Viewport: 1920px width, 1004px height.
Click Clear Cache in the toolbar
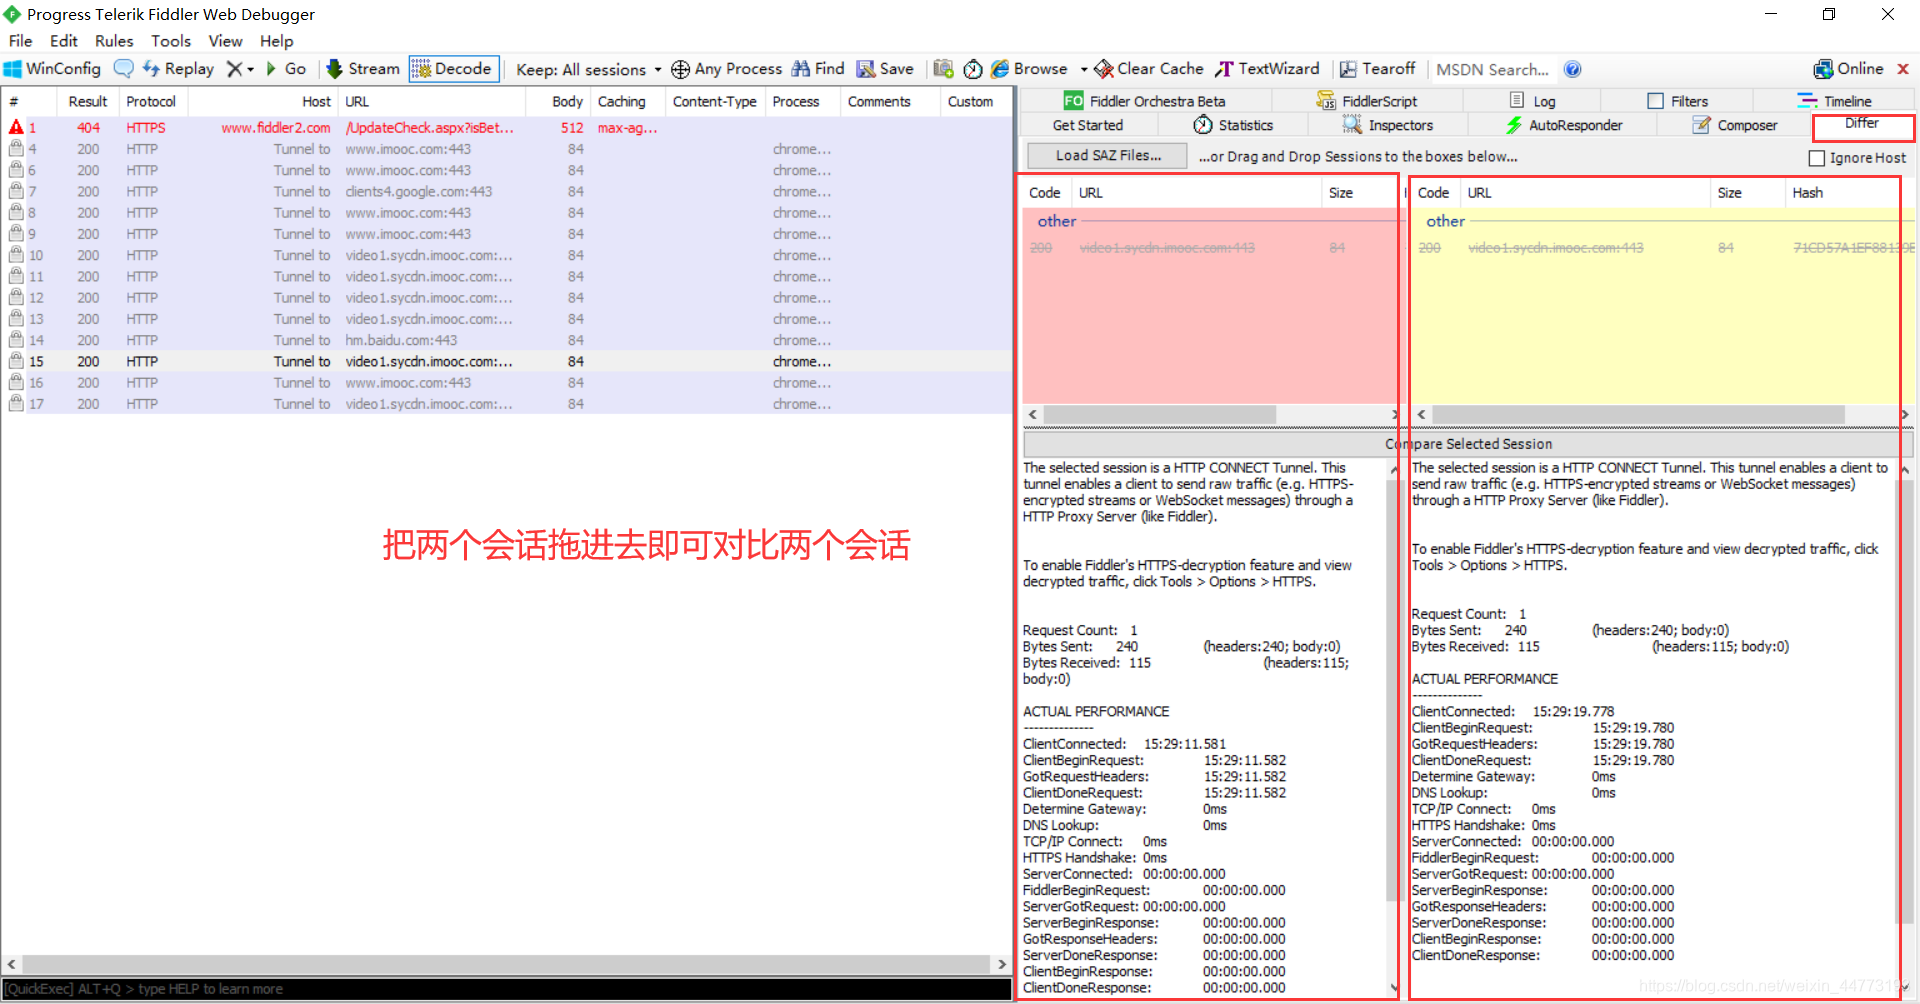1148,69
